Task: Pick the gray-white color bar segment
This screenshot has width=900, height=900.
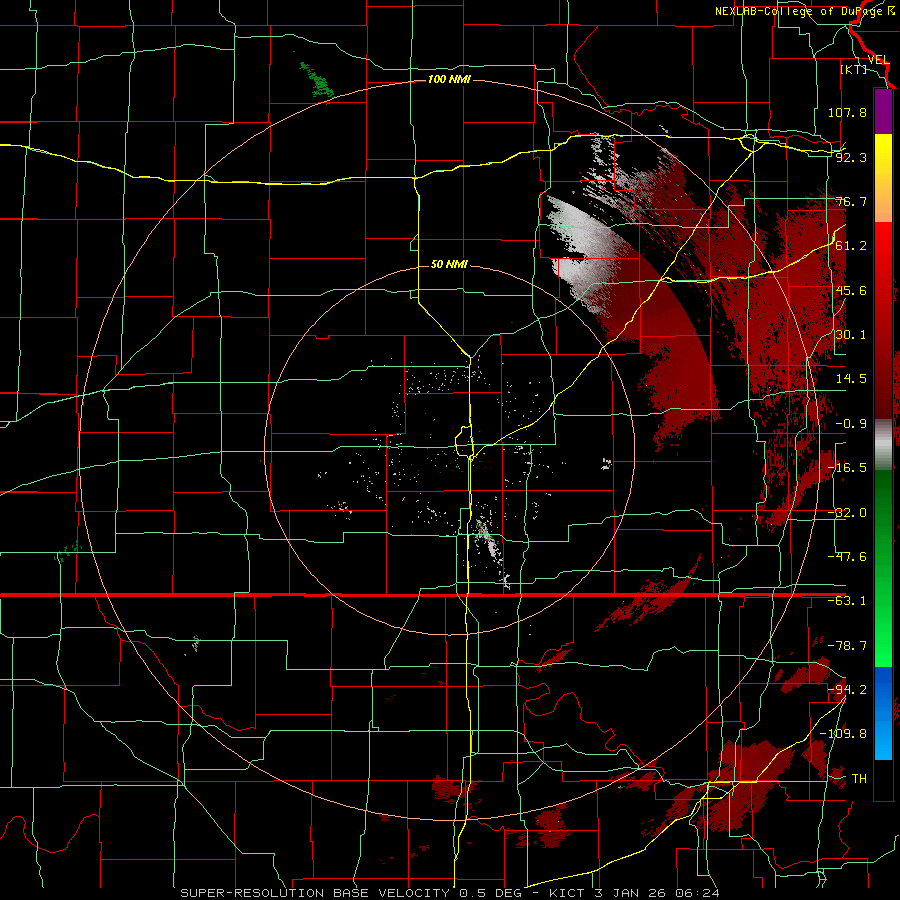Action: pyautogui.click(x=883, y=442)
